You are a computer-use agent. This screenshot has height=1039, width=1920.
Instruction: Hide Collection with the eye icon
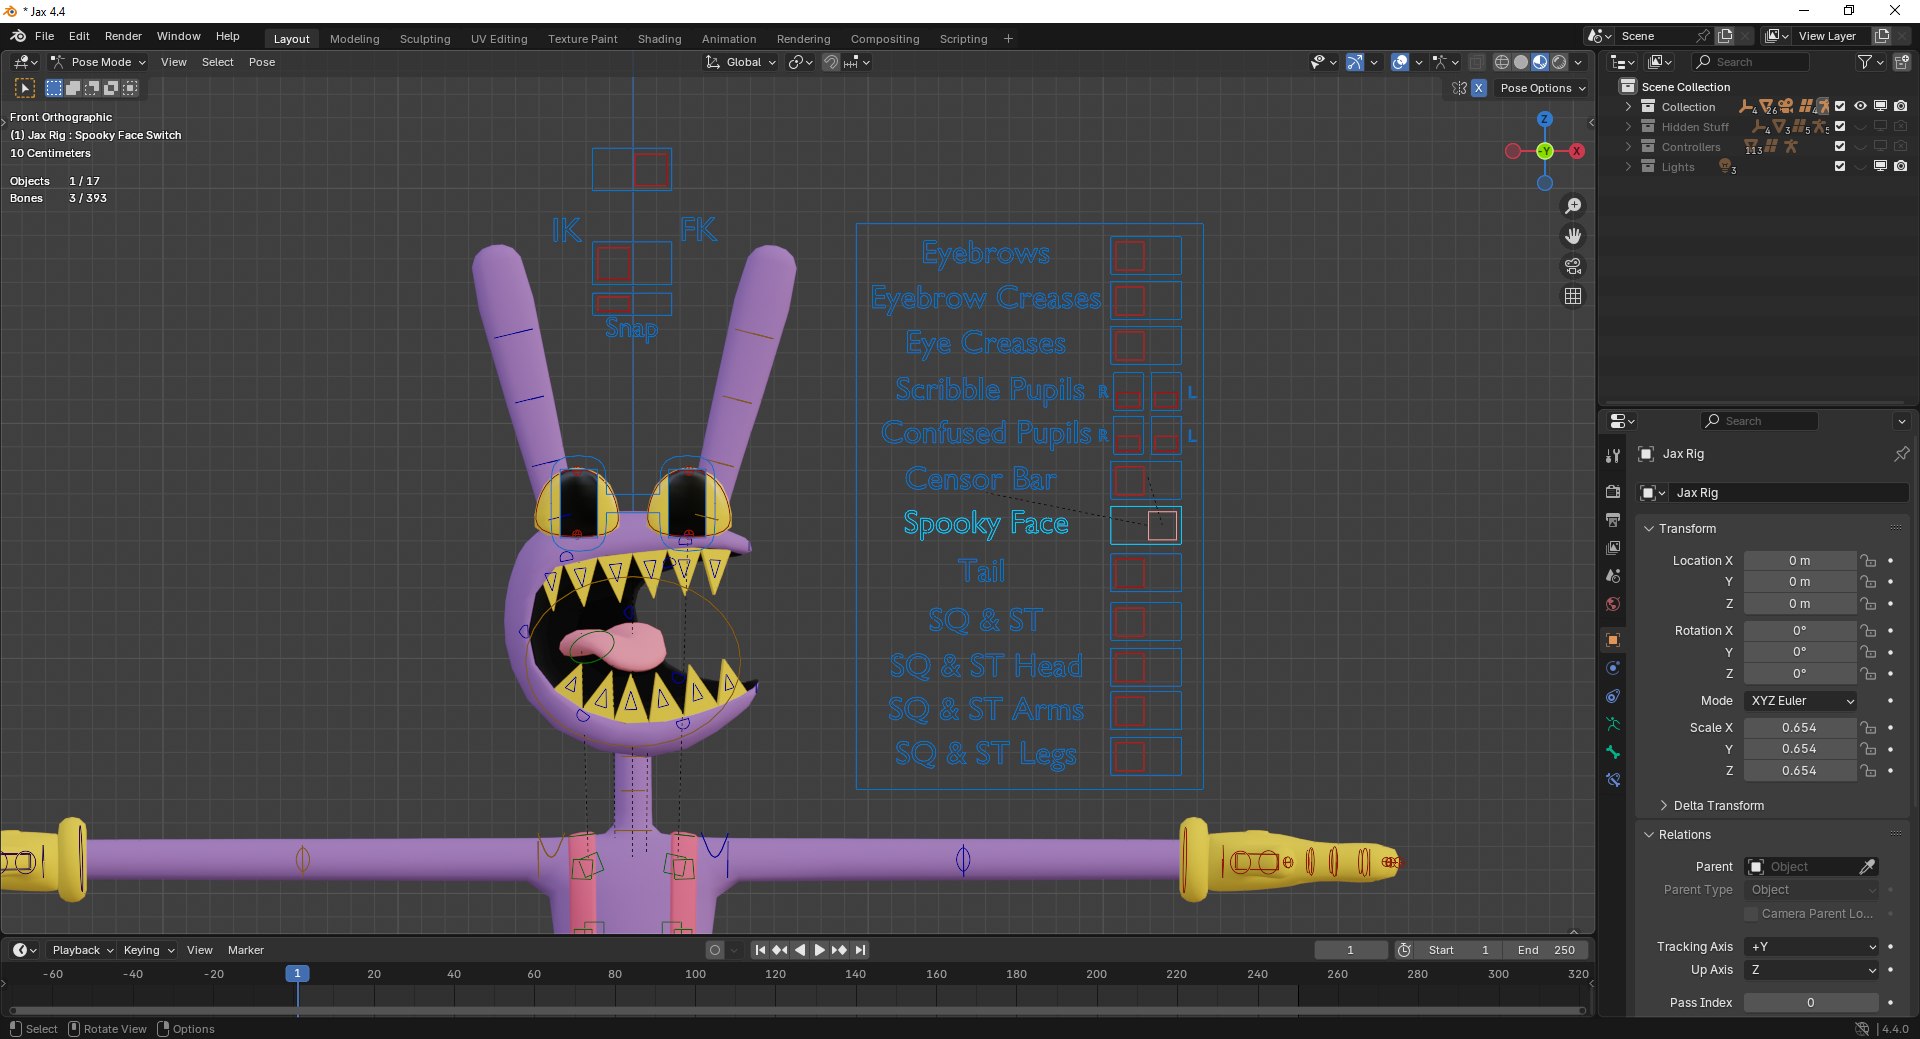[x=1860, y=106]
